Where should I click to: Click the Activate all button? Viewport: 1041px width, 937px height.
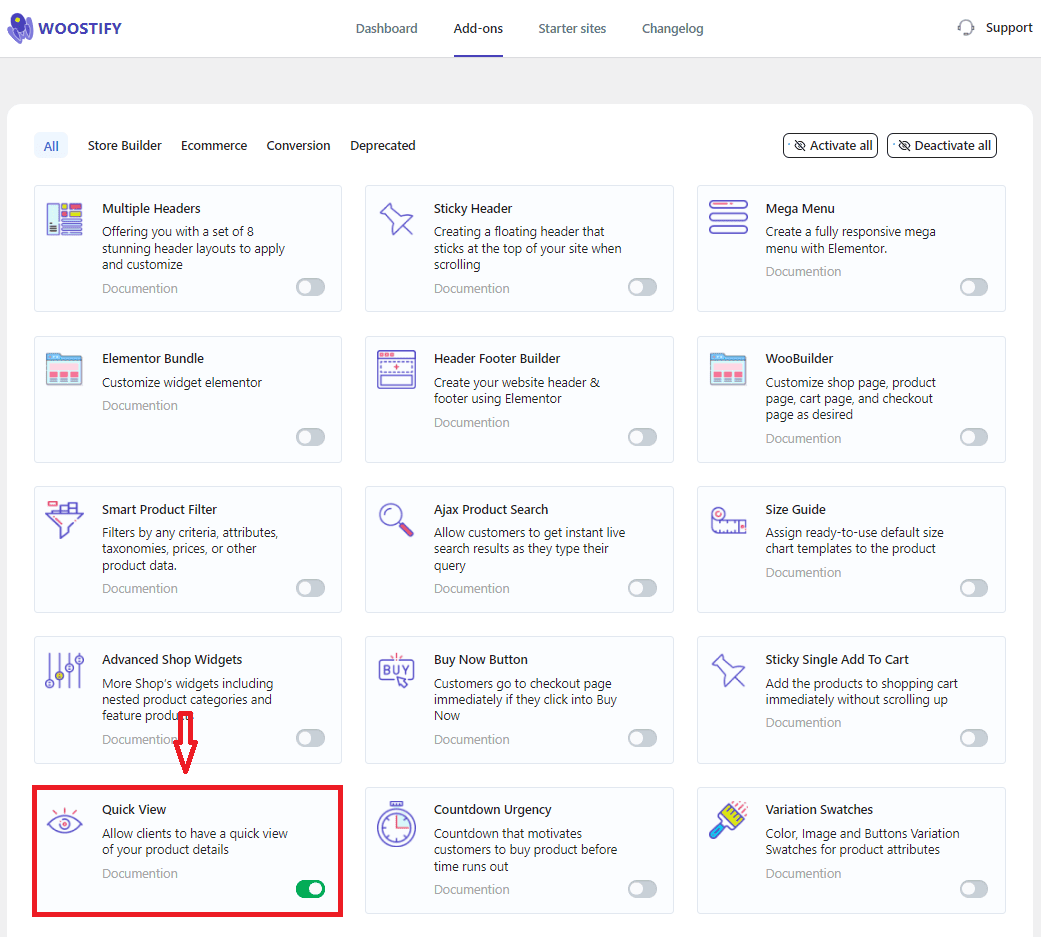[831, 145]
